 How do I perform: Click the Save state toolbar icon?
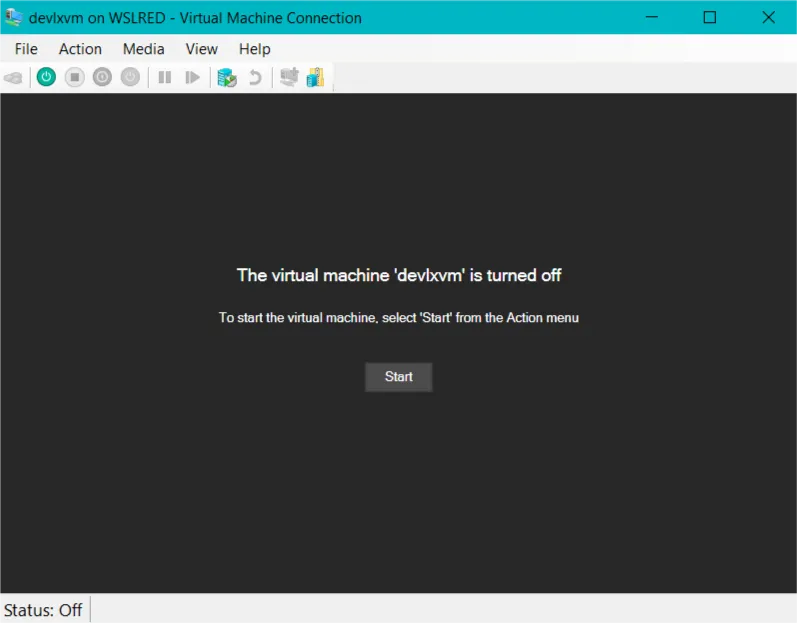click(130, 78)
